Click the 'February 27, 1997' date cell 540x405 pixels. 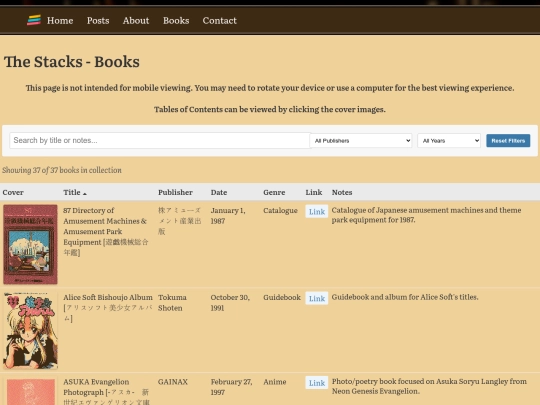coord(231,387)
